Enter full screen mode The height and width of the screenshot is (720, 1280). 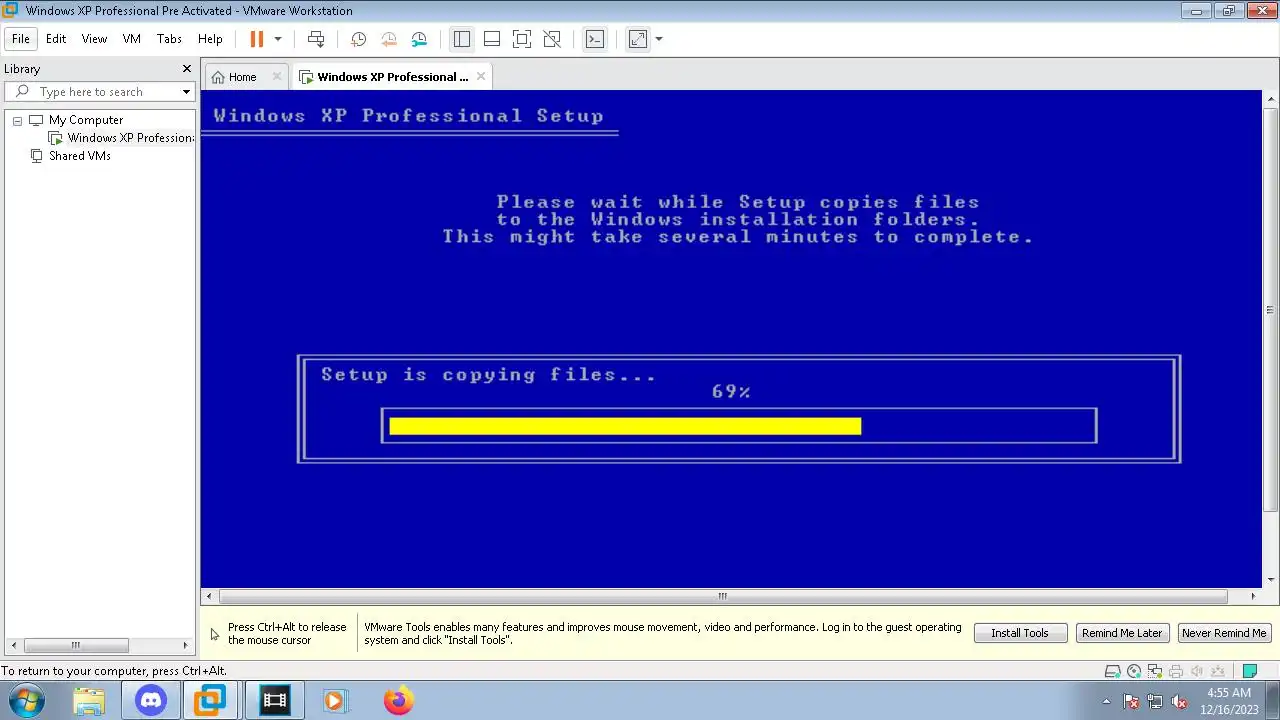[x=521, y=39]
